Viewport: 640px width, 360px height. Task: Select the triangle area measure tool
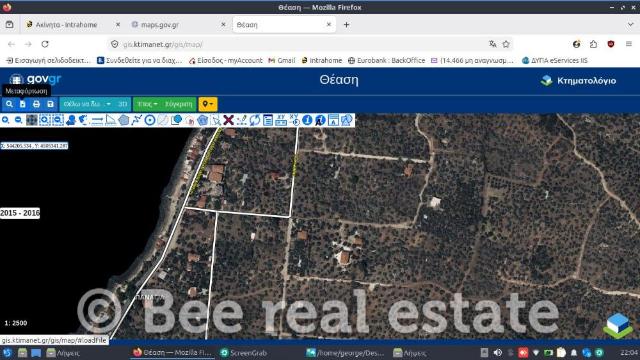click(110, 120)
